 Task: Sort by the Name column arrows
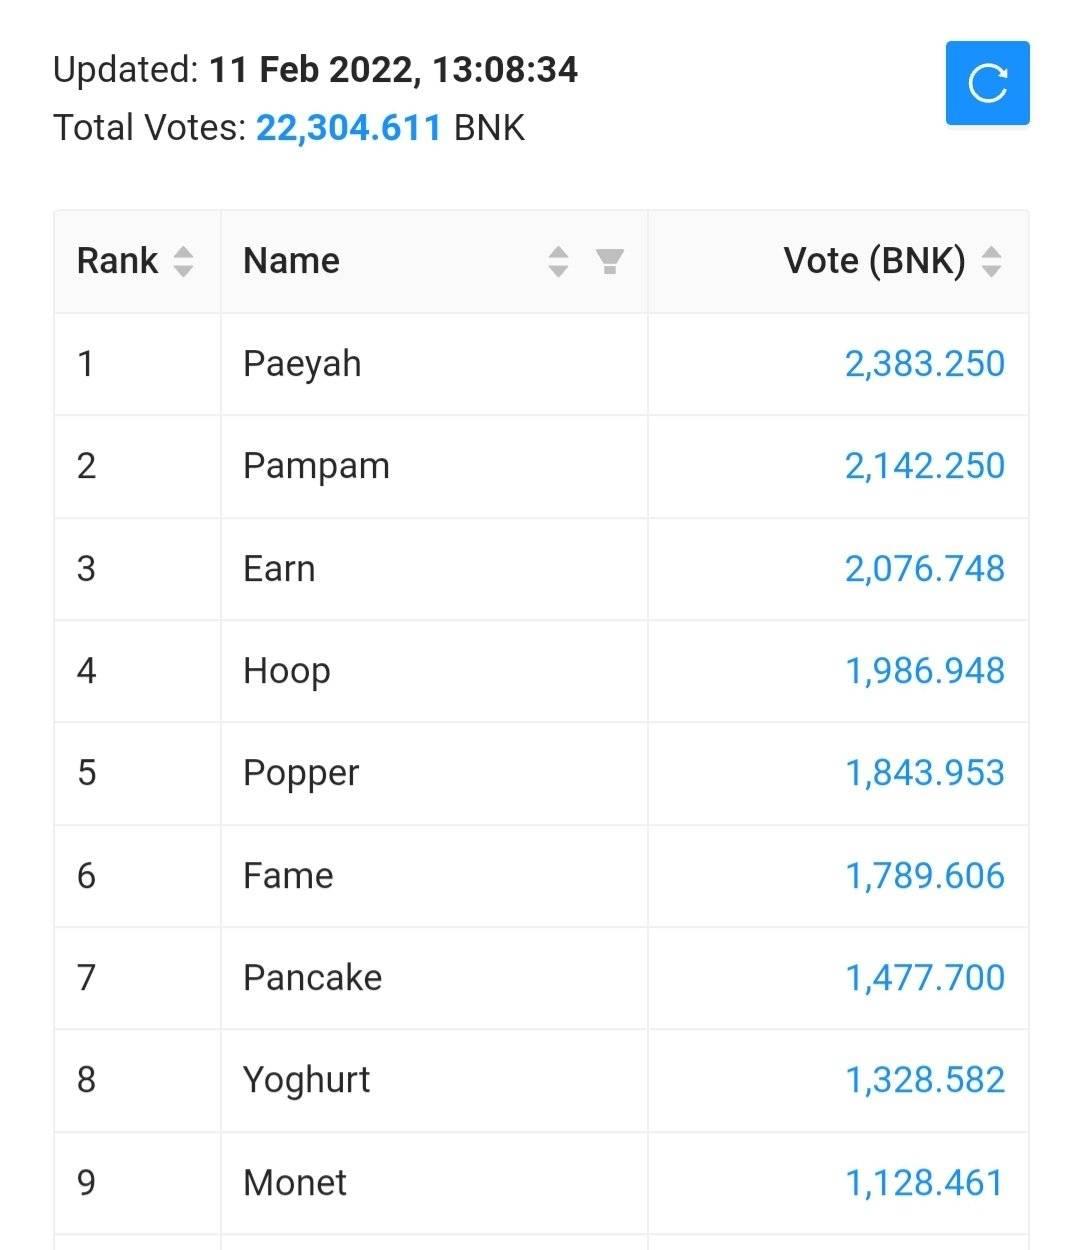[x=558, y=262]
